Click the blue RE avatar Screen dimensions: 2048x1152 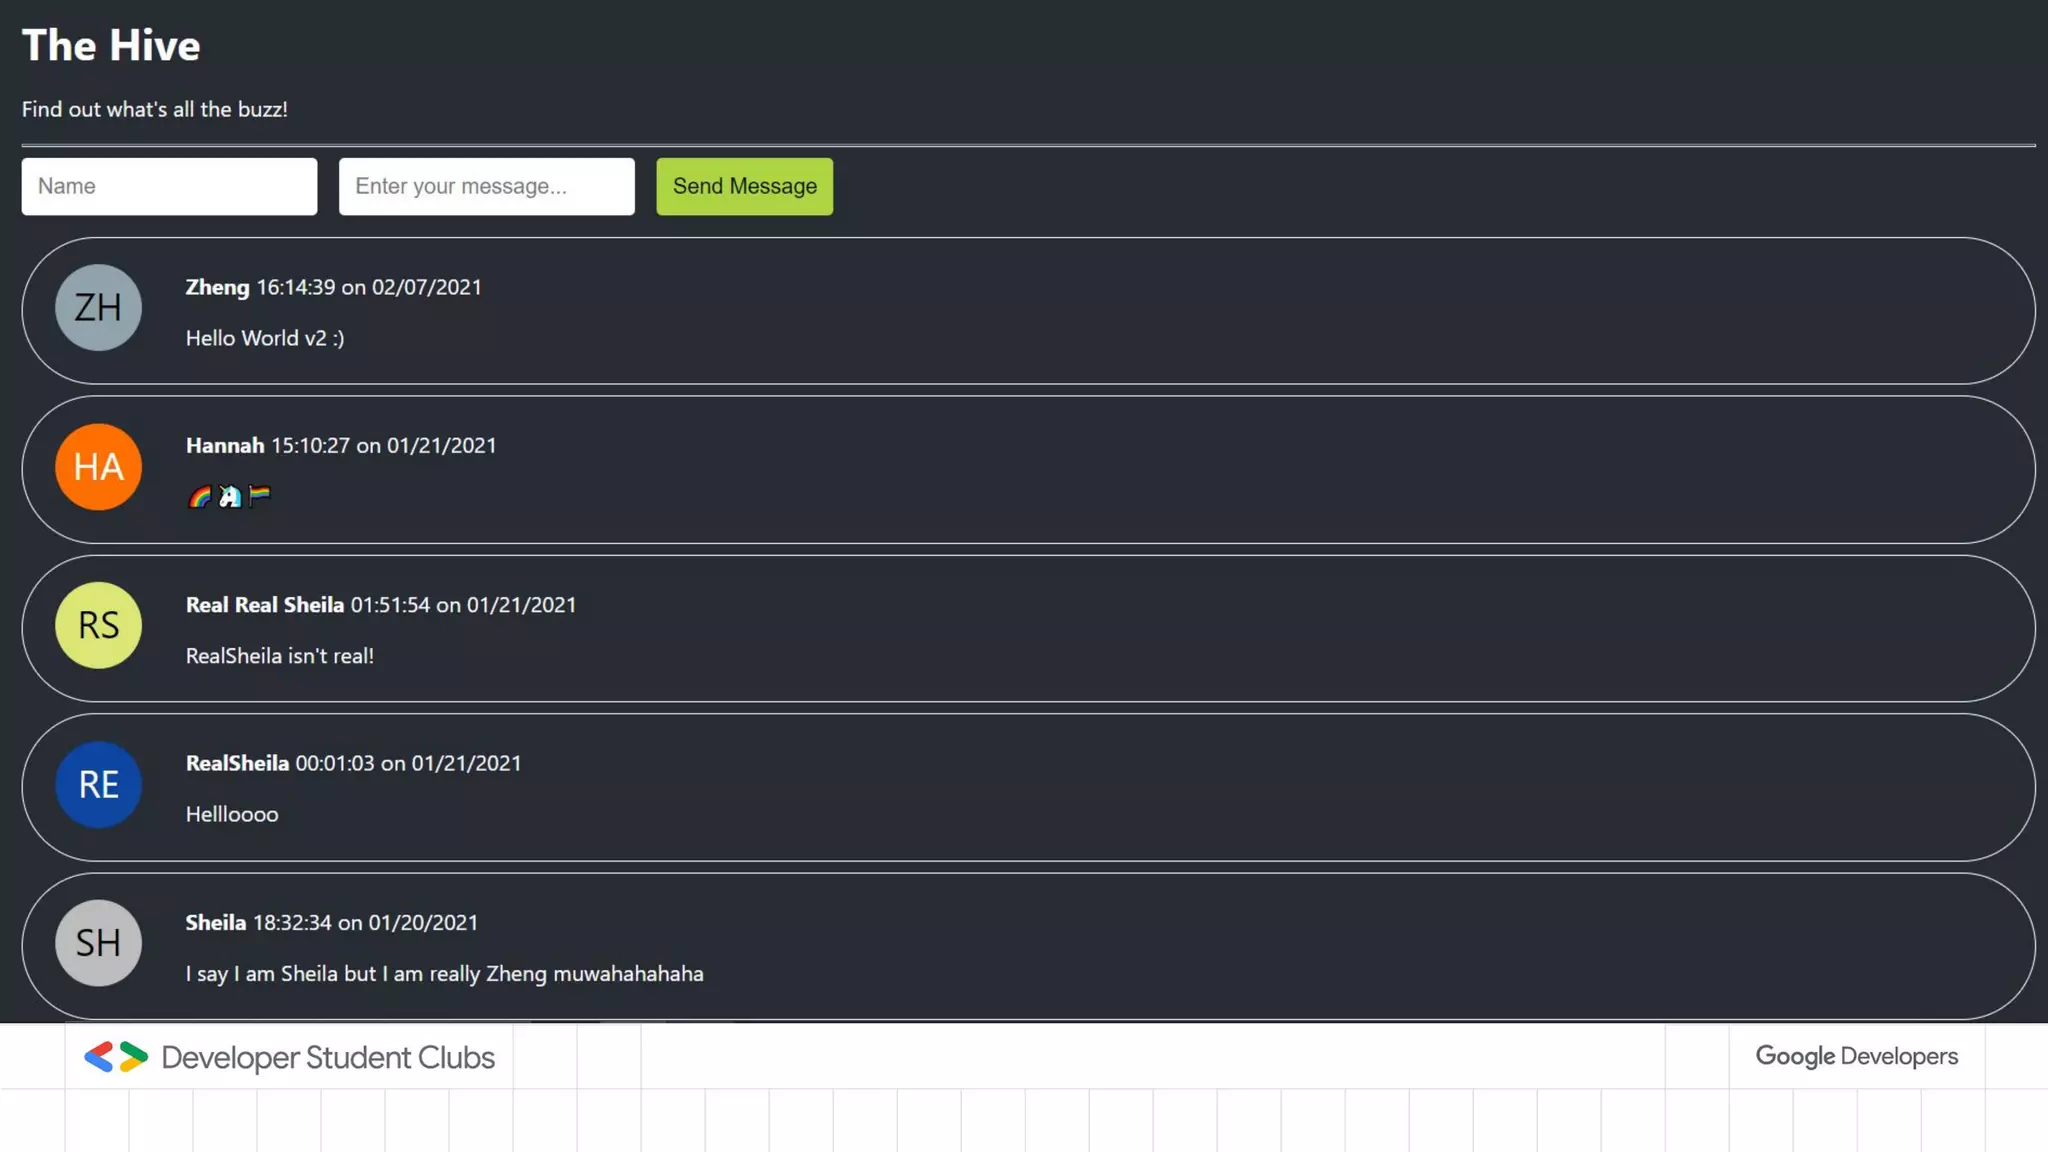pyautogui.click(x=98, y=784)
